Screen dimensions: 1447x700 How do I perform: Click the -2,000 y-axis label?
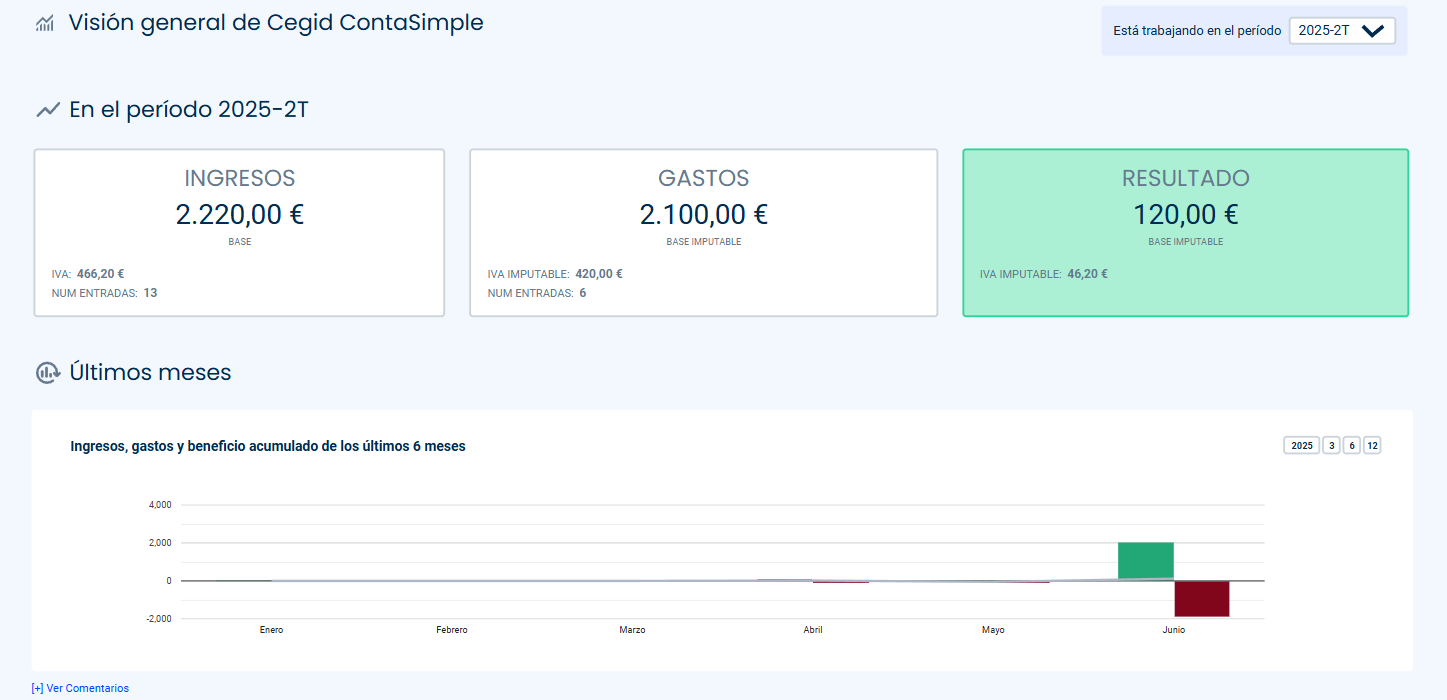[160, 619]
